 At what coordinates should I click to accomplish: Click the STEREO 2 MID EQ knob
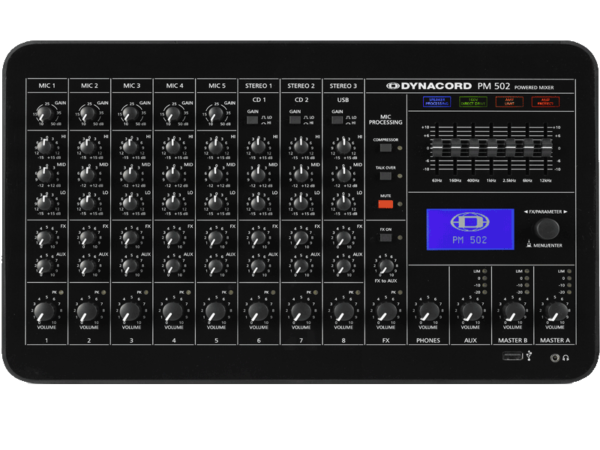coord(300,175)
